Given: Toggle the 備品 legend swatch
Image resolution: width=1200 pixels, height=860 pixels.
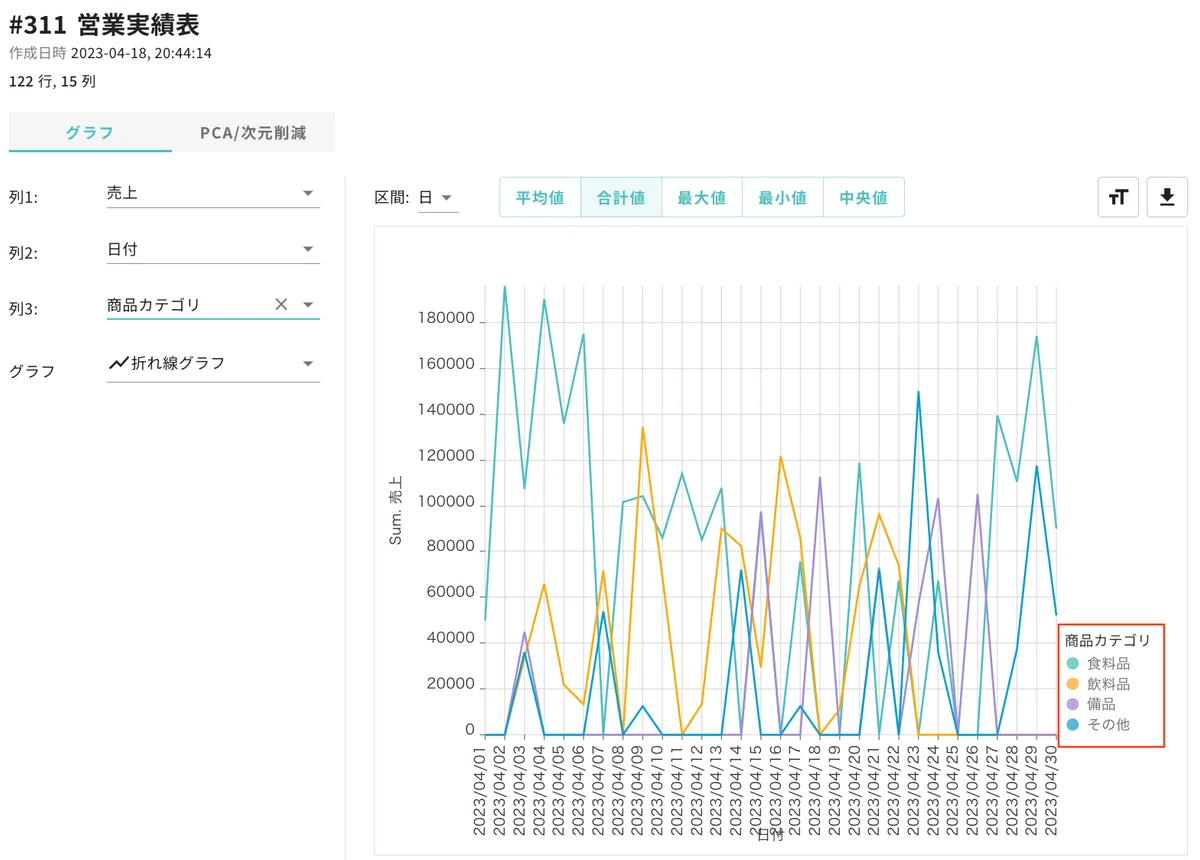Looking at the screenshot, I should pyautogui.click(x=1073, y=704).
